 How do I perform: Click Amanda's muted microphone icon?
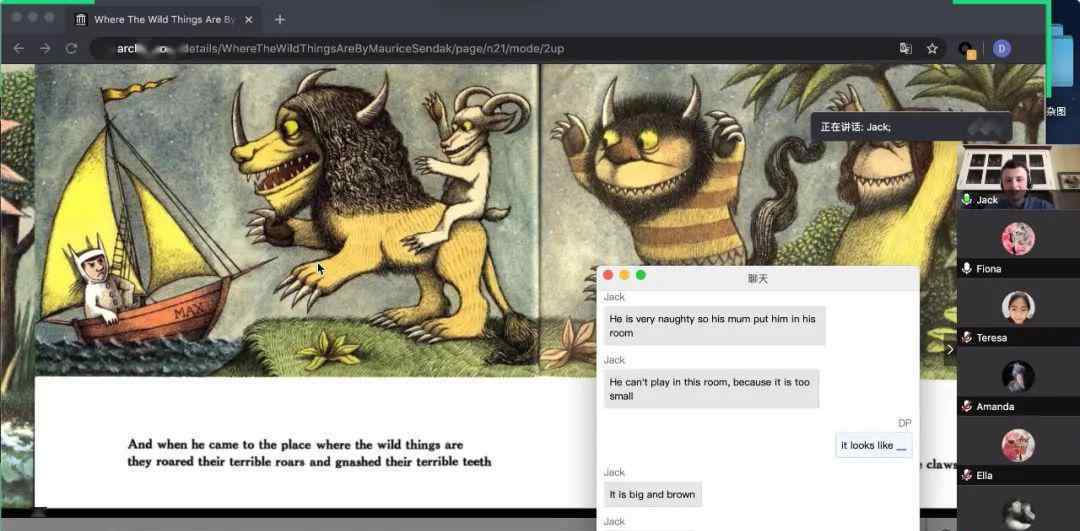966,406
